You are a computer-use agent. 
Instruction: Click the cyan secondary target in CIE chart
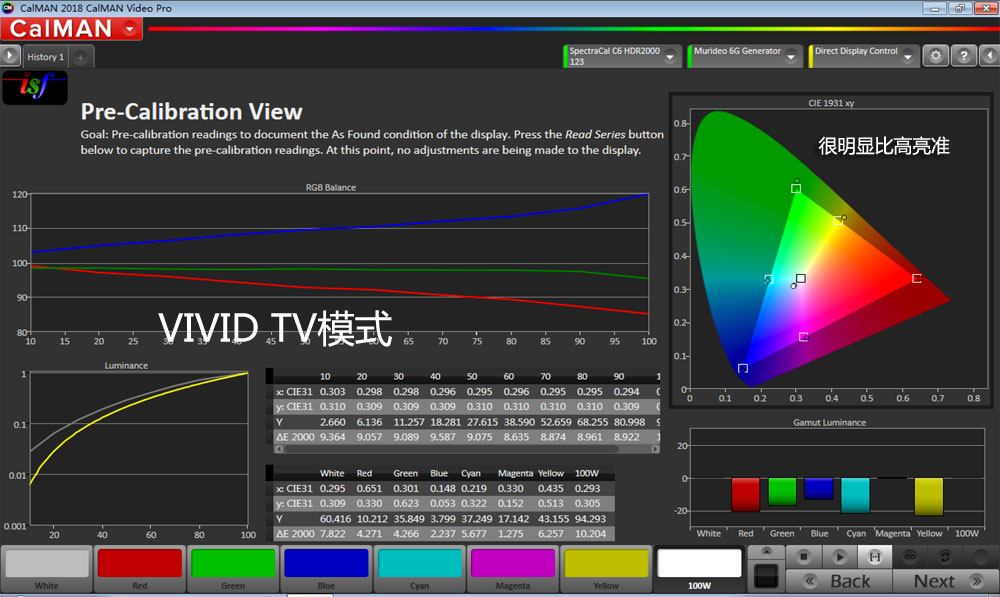click(x=769, y=280)
